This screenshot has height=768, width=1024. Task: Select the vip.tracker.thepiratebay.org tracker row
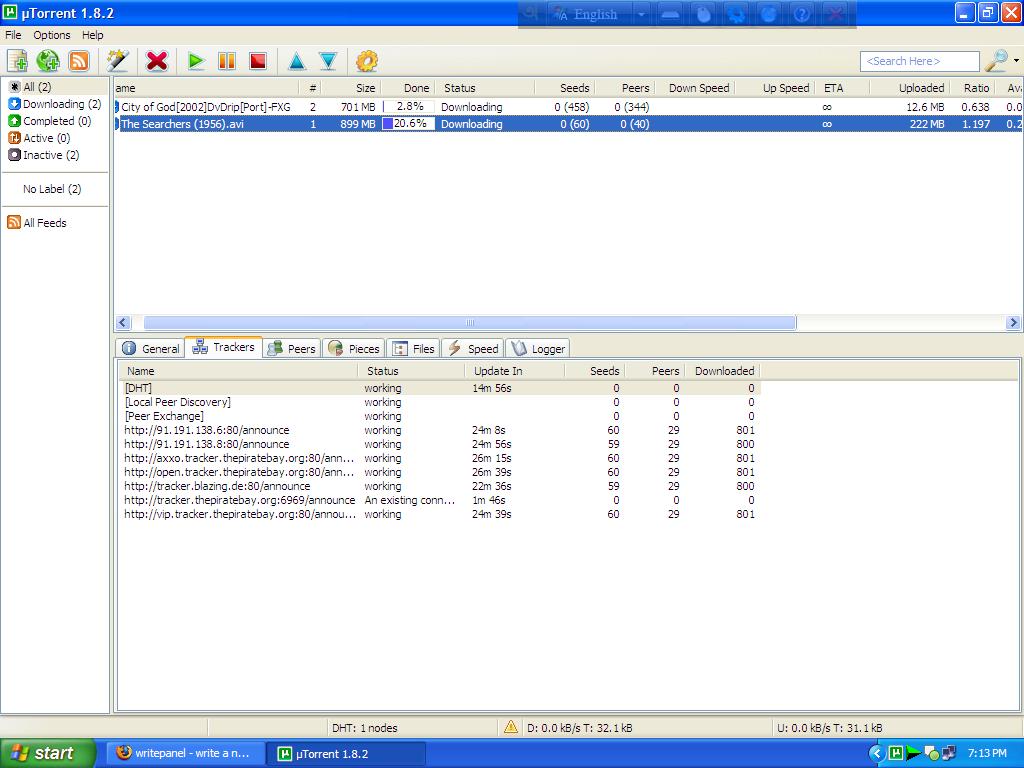point(440,514)
